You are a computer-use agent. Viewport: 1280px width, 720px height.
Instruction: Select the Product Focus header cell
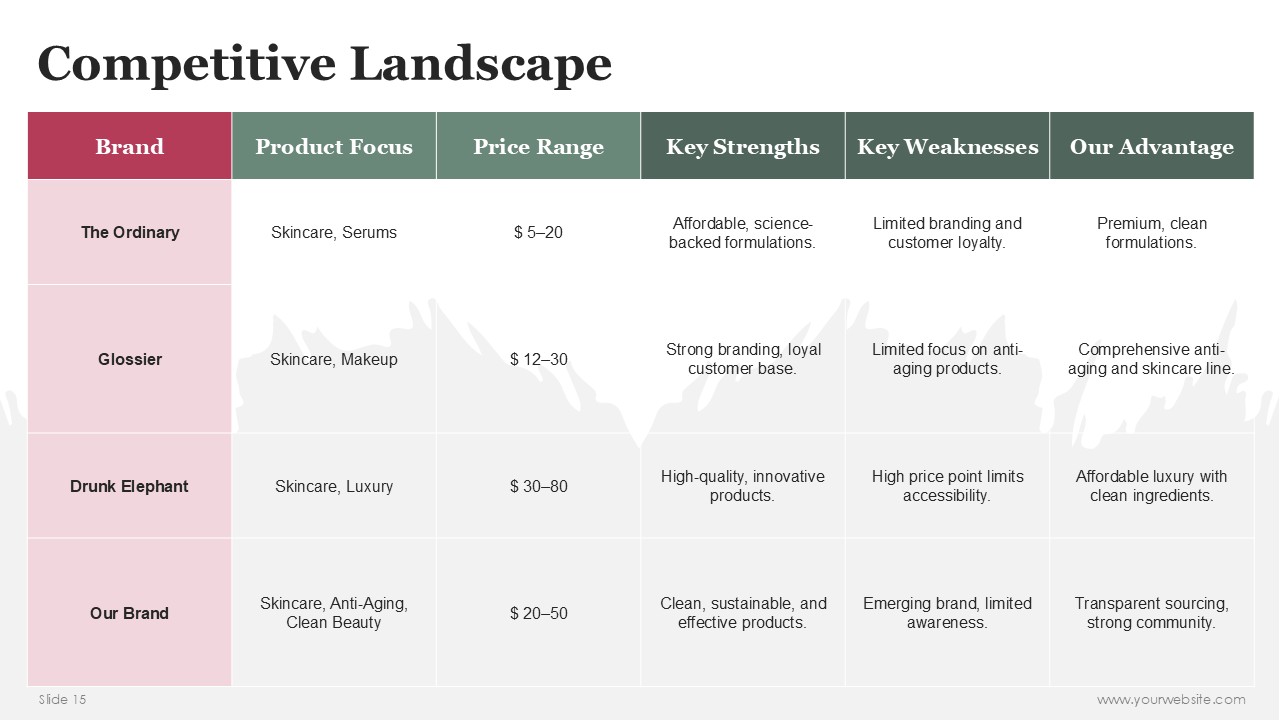(334, 146)
